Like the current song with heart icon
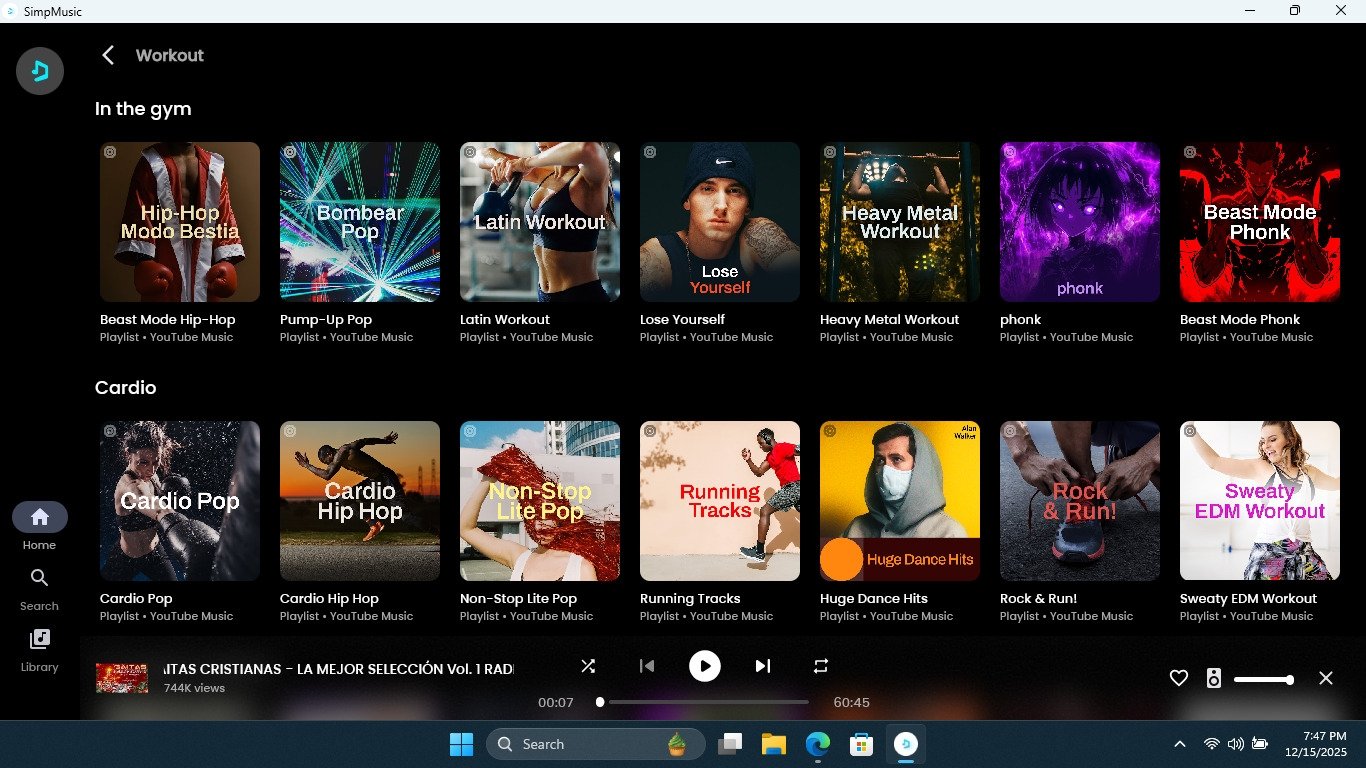Screen dimensions: 1366x768 point(1179,679)
